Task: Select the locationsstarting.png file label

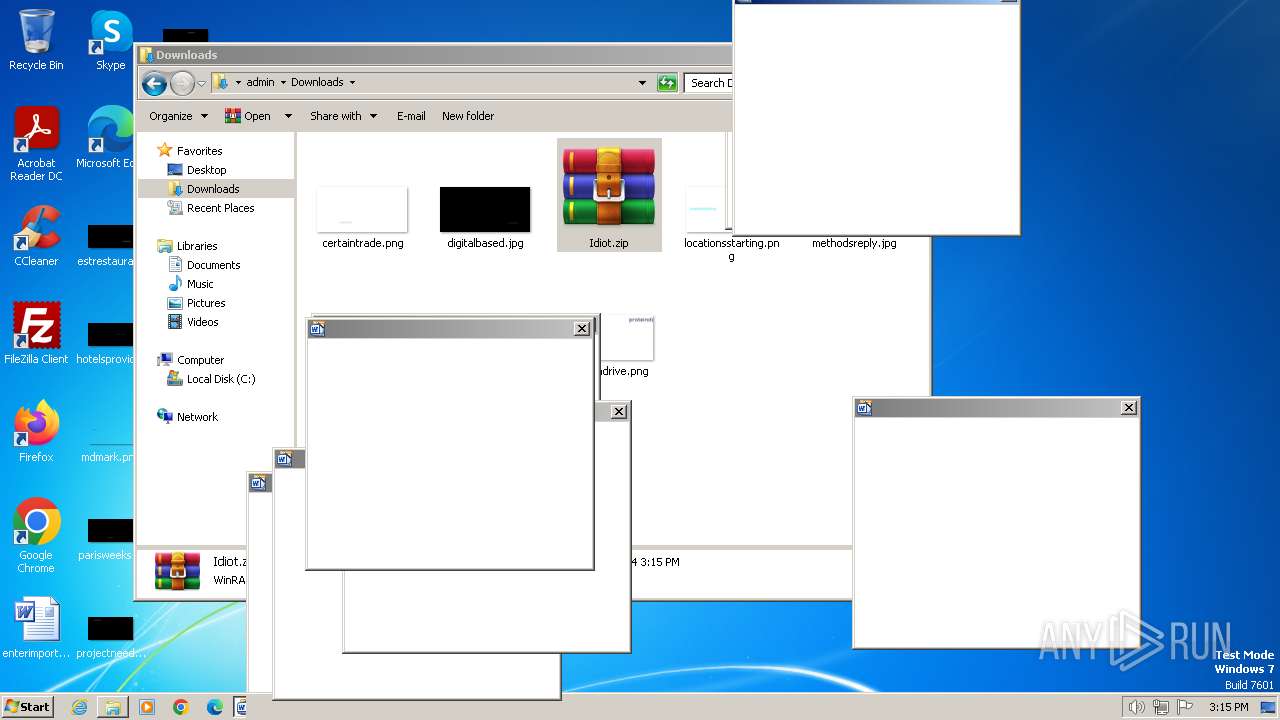Action: pyautogui.click(x=731, y=249)
